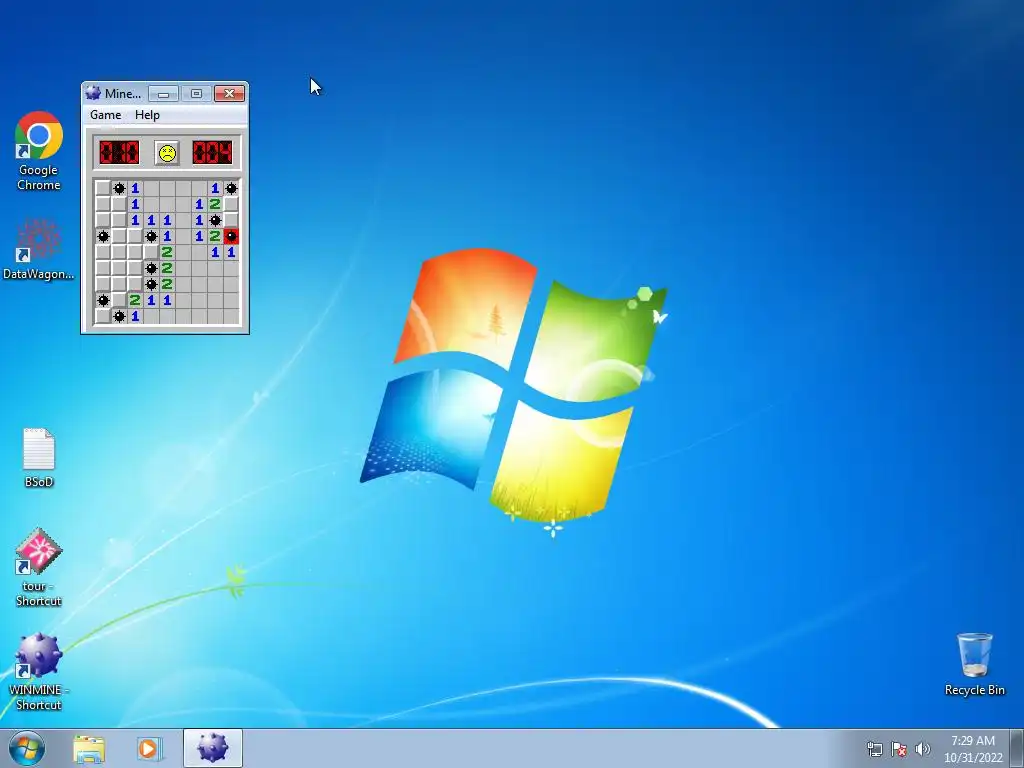Click the 1 directly below the red mine
This screenshot has height=768, width=1024.
click(x=231, y=252)
